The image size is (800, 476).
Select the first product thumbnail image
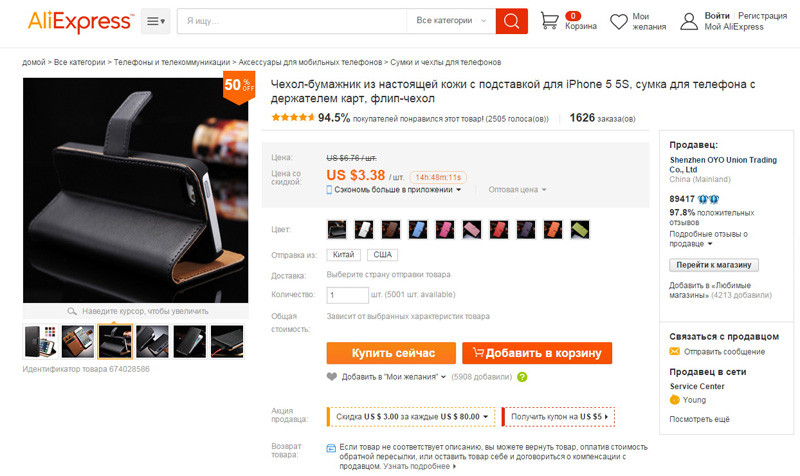tap(40, 341)
